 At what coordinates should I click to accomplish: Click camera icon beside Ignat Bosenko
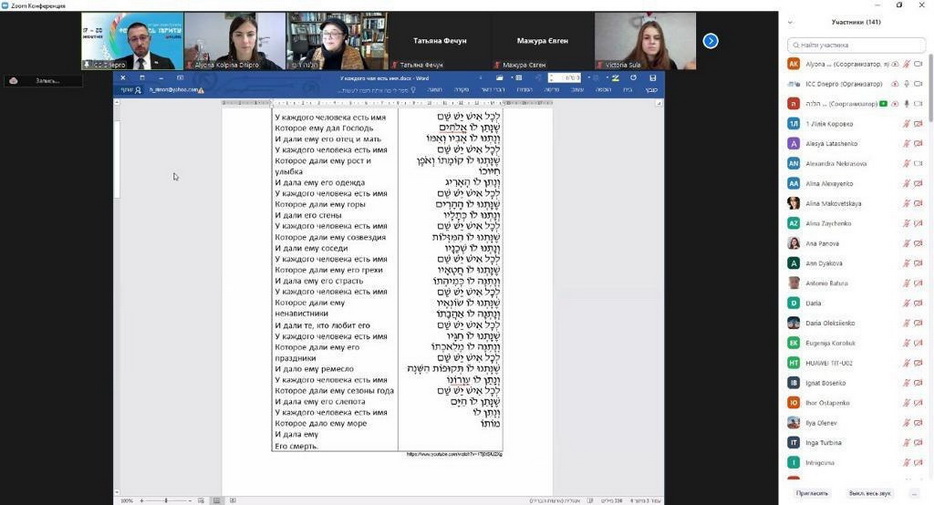point(918,383)
